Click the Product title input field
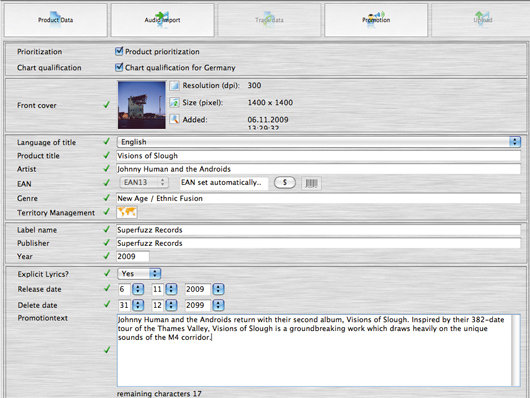This screenshot has height=398, width=530. (318, 156)
